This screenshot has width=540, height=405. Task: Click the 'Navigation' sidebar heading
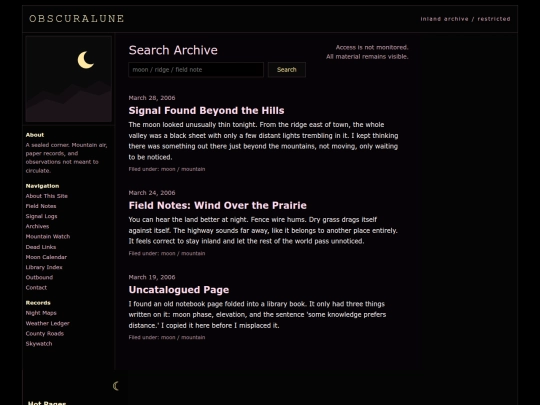coord(42,186)
